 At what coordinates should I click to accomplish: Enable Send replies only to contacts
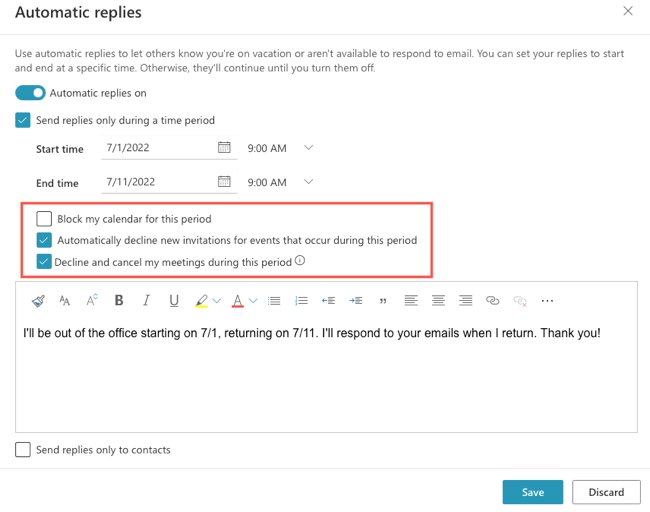[x=23, y=450]
